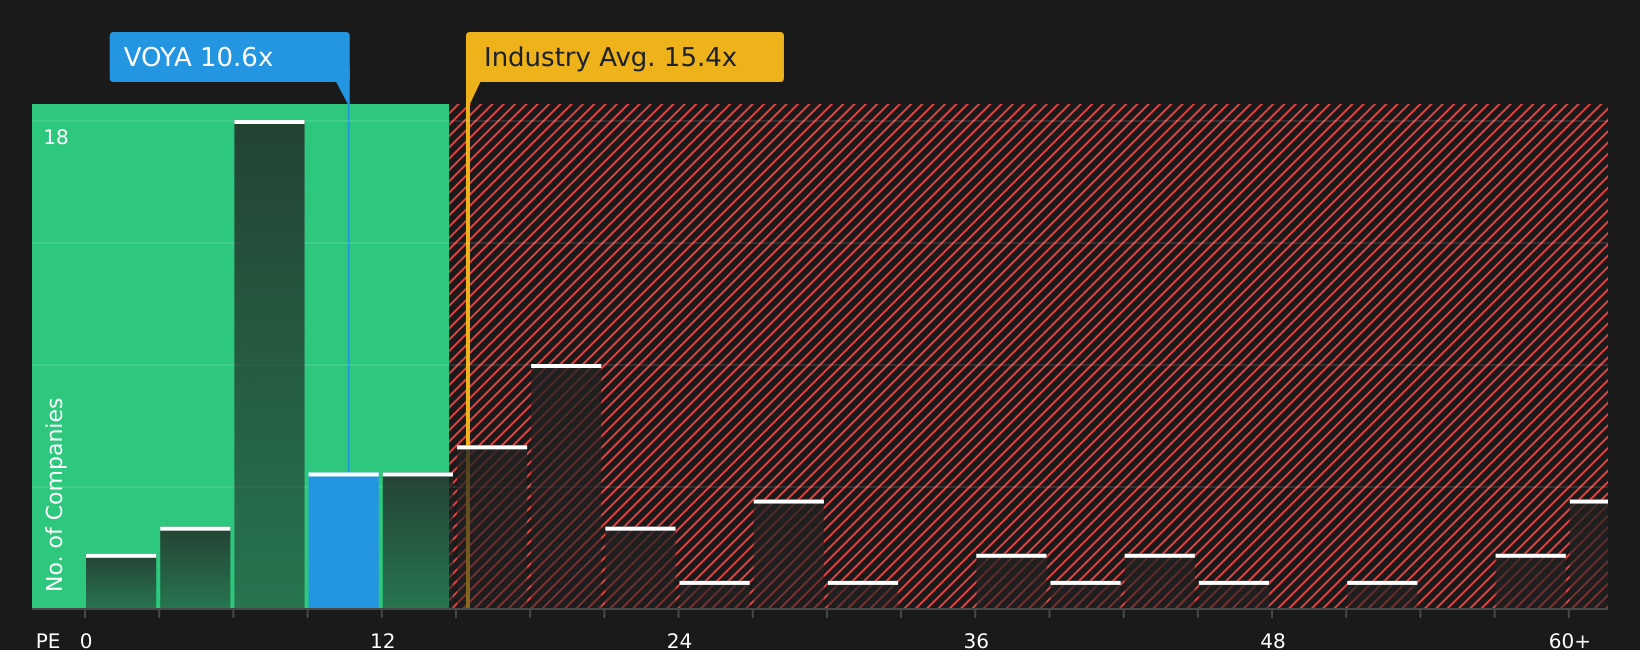The image size is (1640, 650).
Task: Click the '12' x-axis tick label
Action: click(x=383, y=641)
